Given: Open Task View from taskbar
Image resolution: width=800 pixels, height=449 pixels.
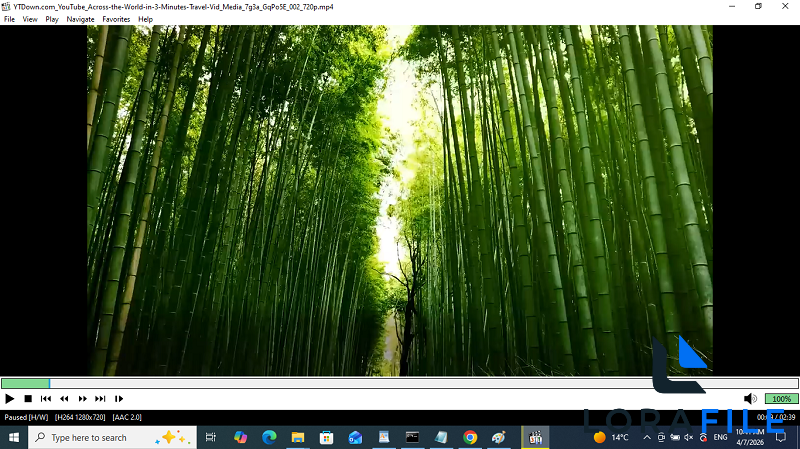Looking at the screenshot, I should tap(211, 437).
